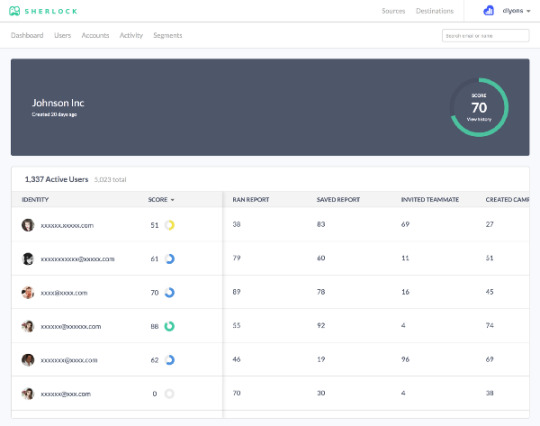Sort by the SCORE column arrow

click(x=173, y=200)
